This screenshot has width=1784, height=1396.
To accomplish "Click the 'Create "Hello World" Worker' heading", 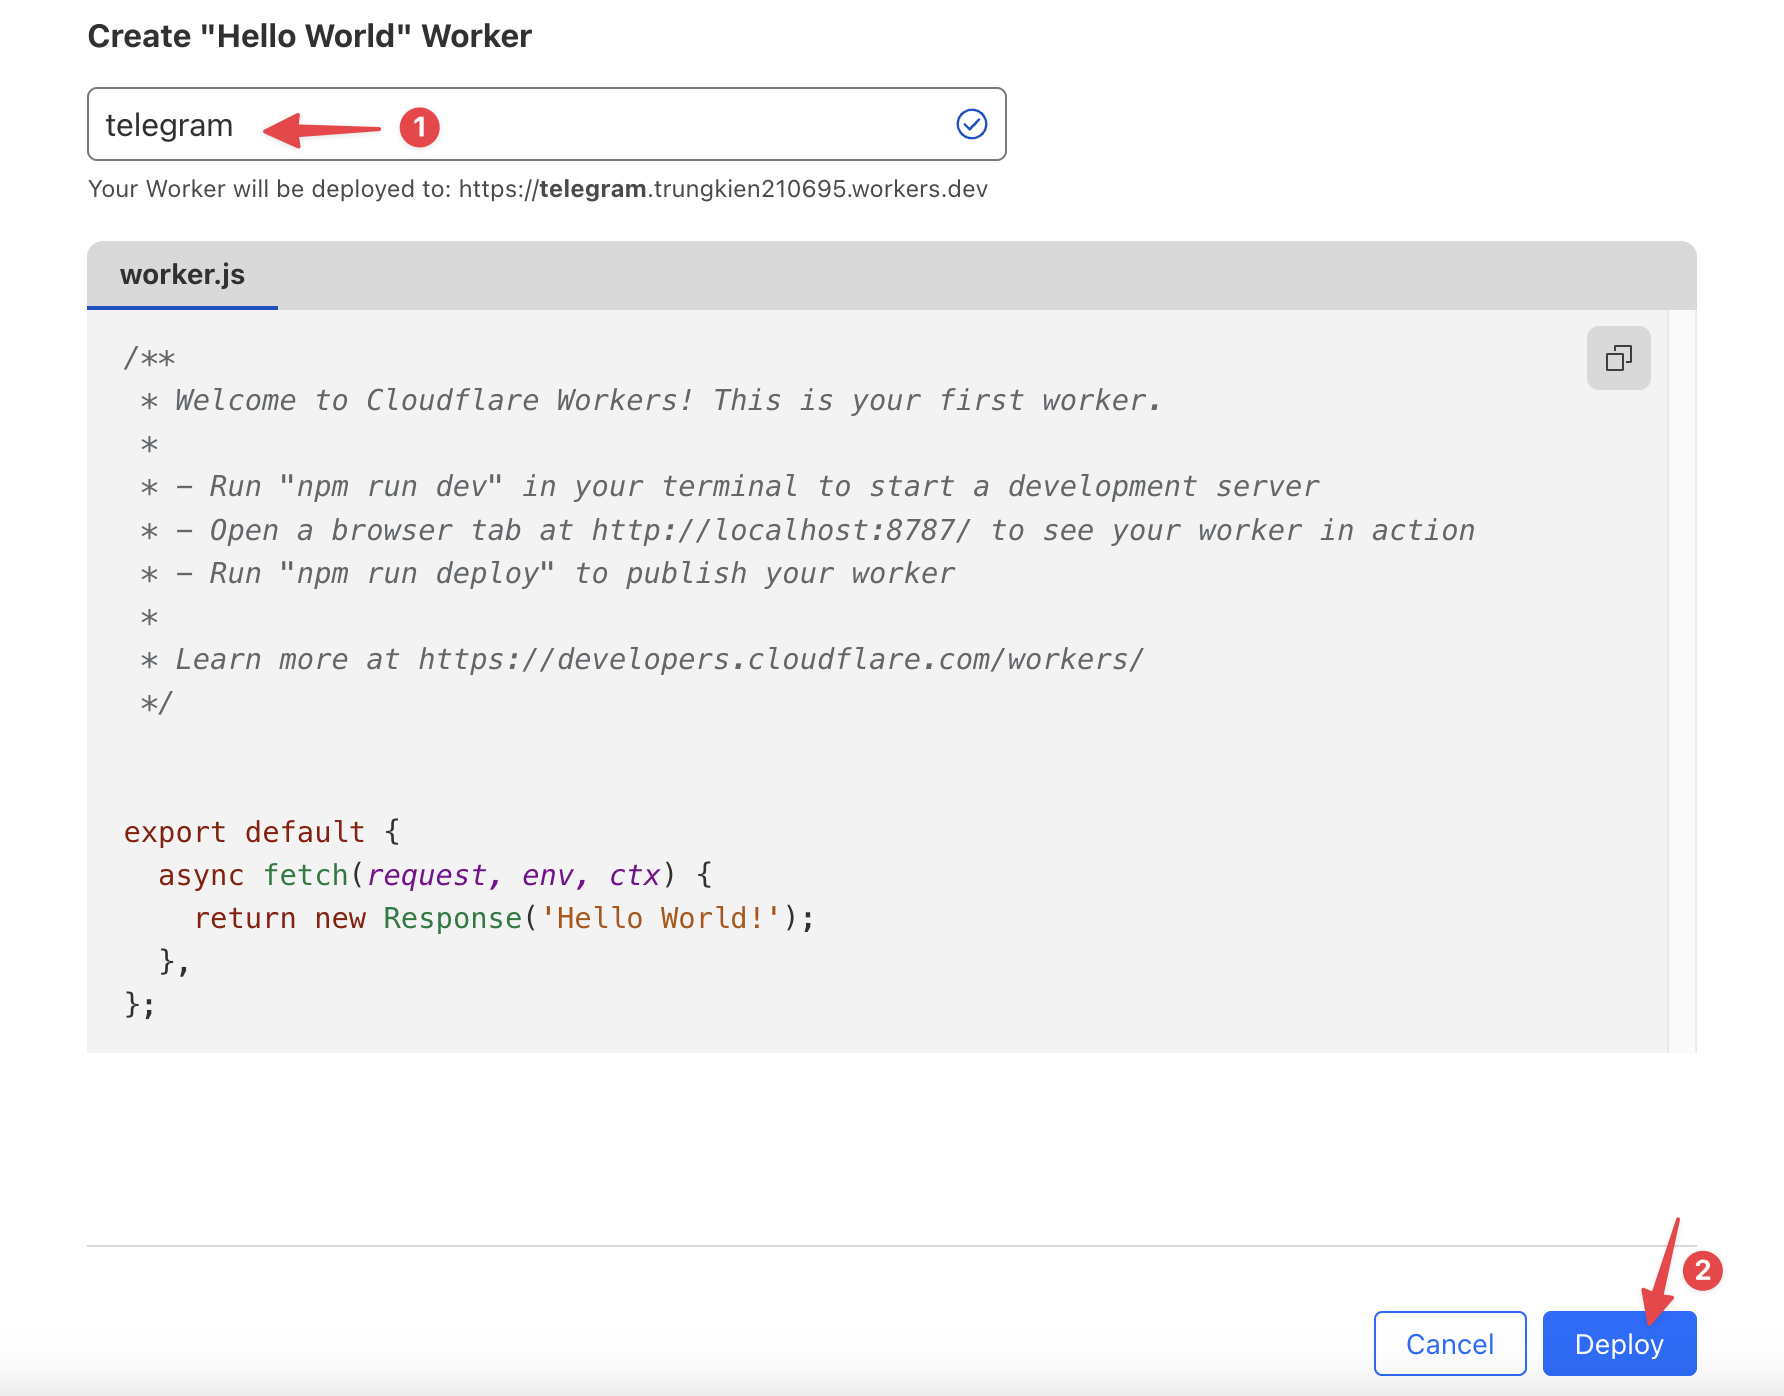I will click(310, 36).
